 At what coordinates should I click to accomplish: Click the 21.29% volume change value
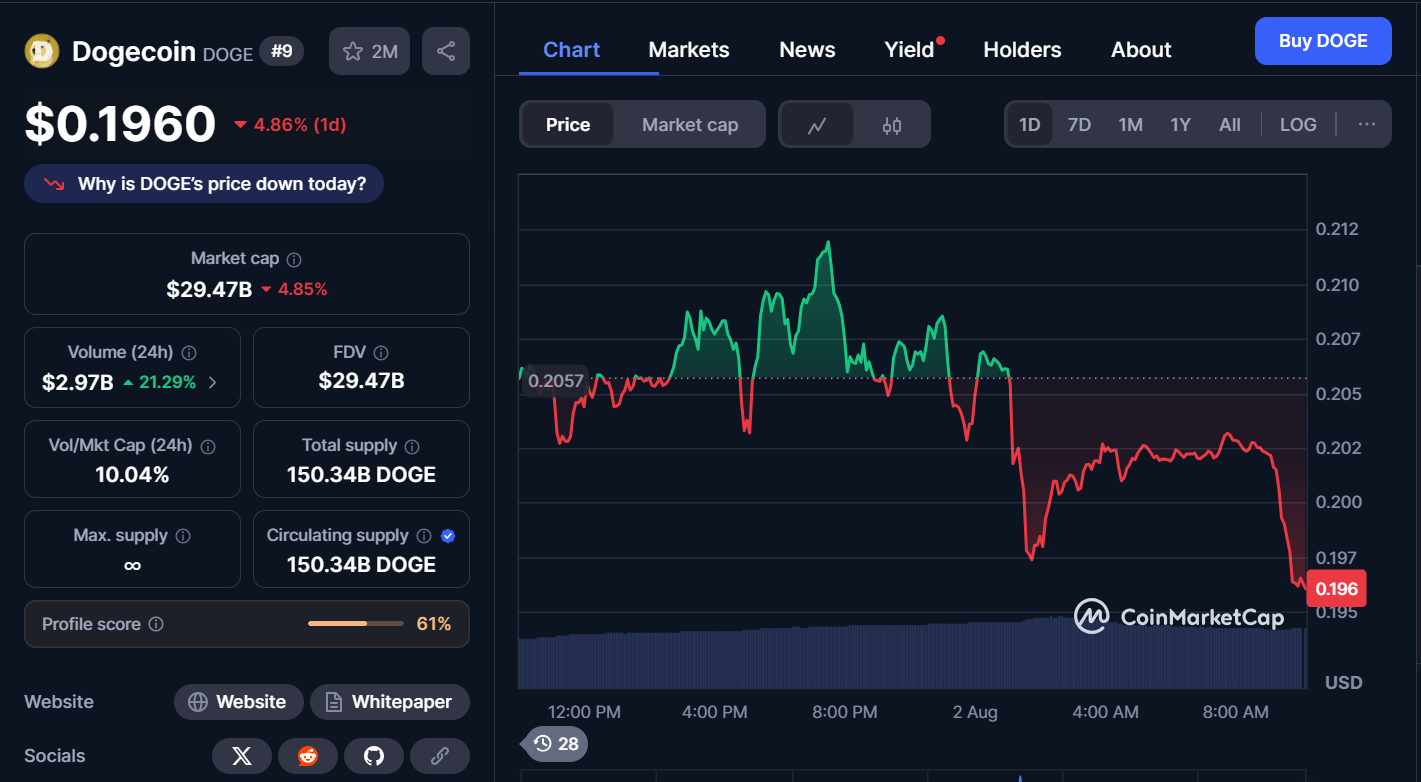click(167, 382)
